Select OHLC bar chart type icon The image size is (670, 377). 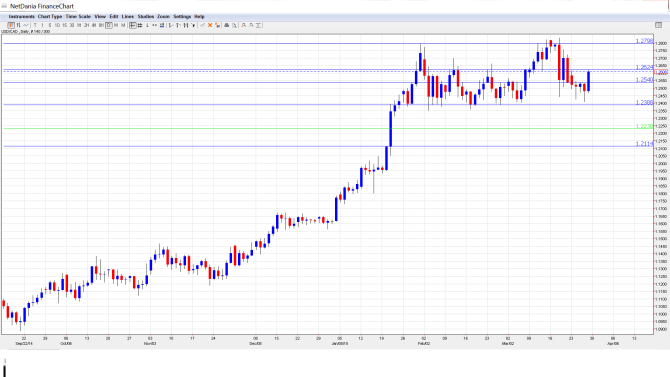click(x=18, y=26)
